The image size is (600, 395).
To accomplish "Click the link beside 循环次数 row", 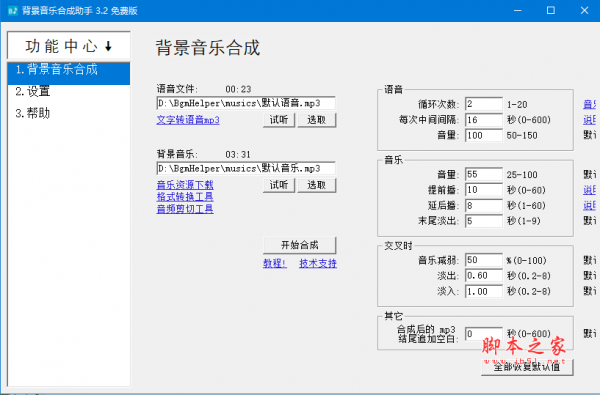I will coord(590,104).
